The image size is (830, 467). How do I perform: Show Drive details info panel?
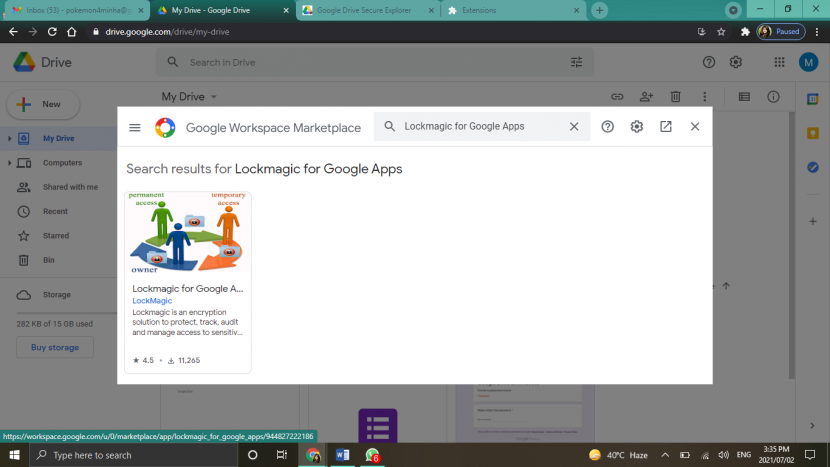773,97
